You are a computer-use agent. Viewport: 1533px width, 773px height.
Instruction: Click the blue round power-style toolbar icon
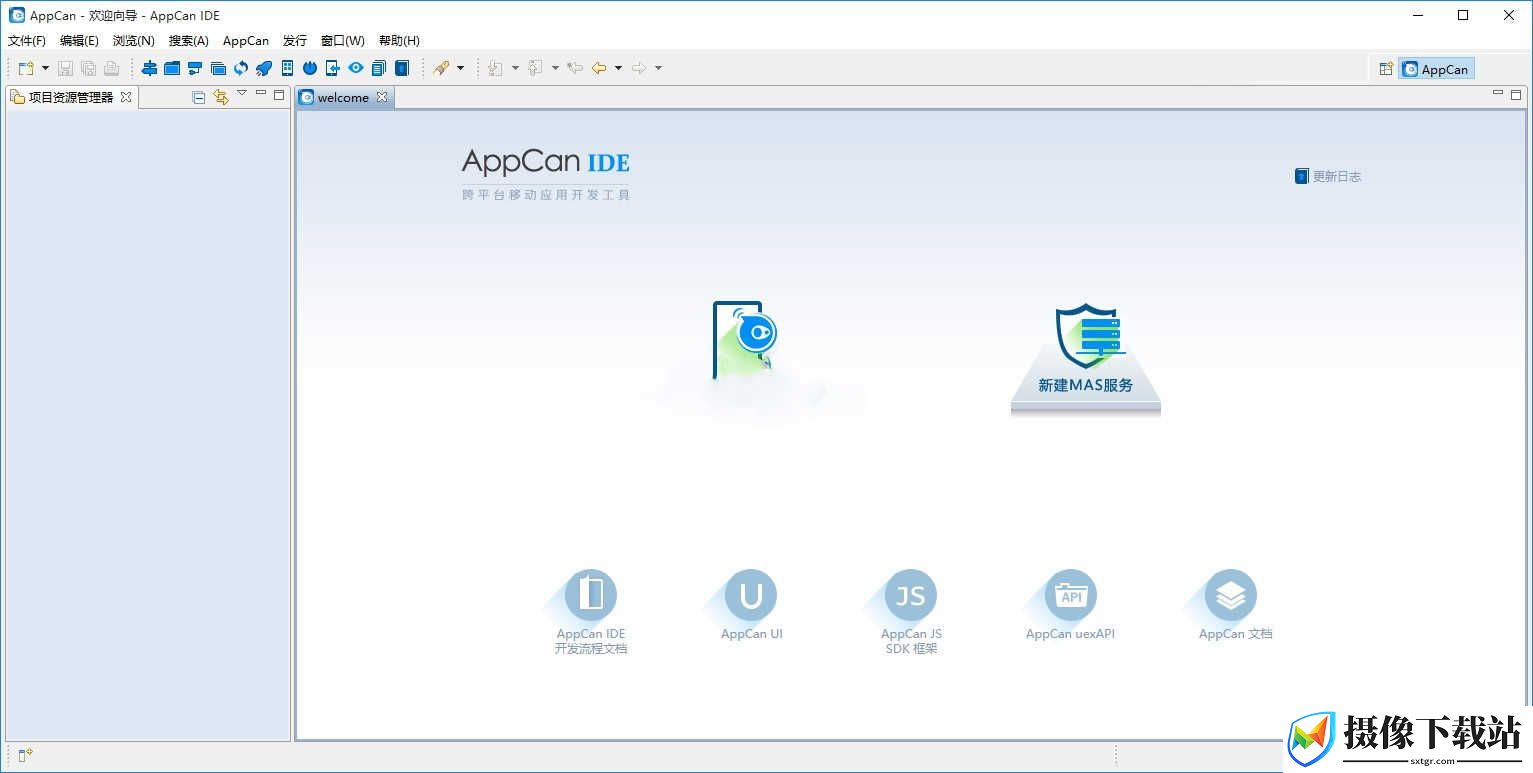pos(310,68)
